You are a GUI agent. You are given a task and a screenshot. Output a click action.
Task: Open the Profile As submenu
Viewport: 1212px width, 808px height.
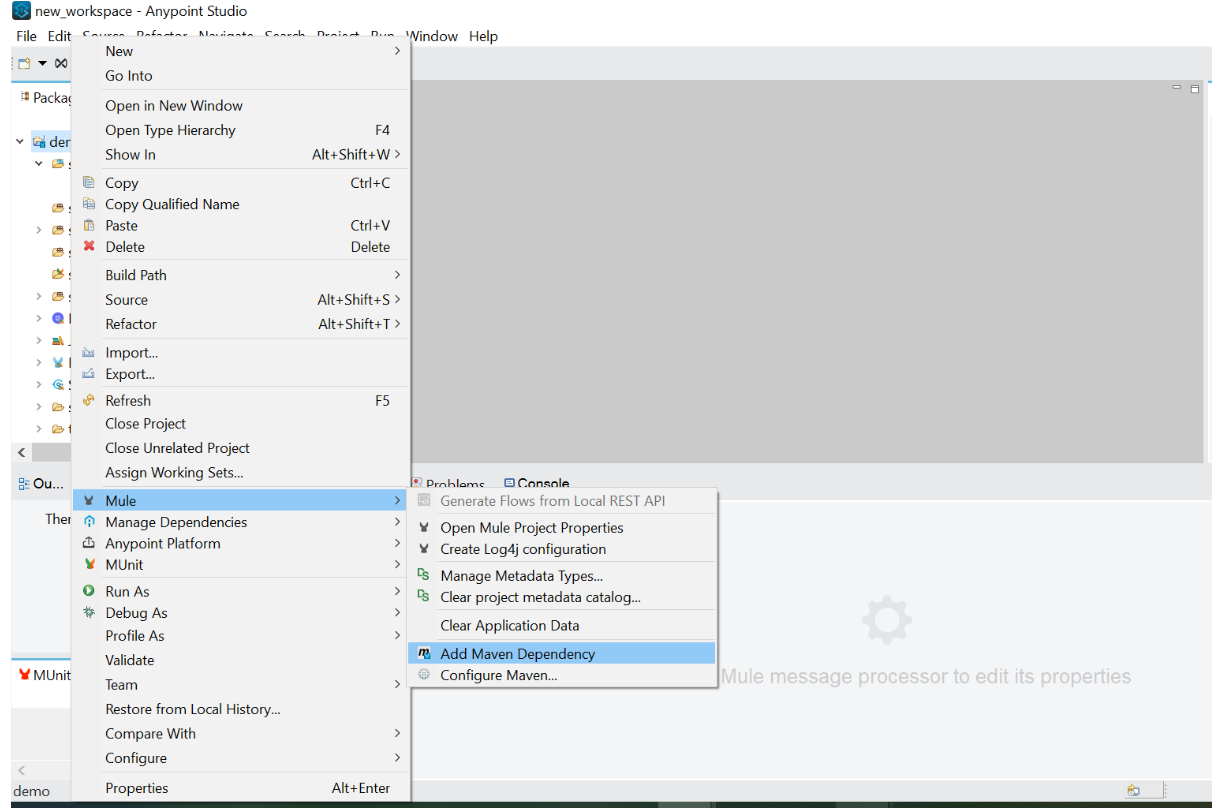coord(241,636)
